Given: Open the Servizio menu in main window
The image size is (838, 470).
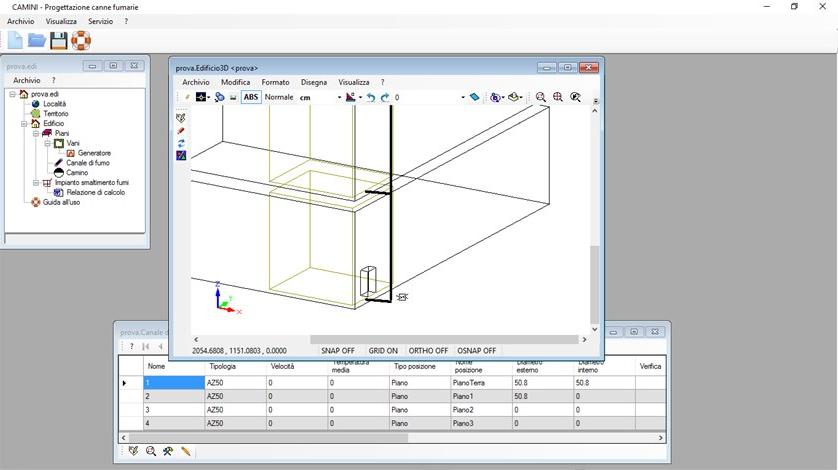Looking at the screenshot, I should [x=100, y=21].
